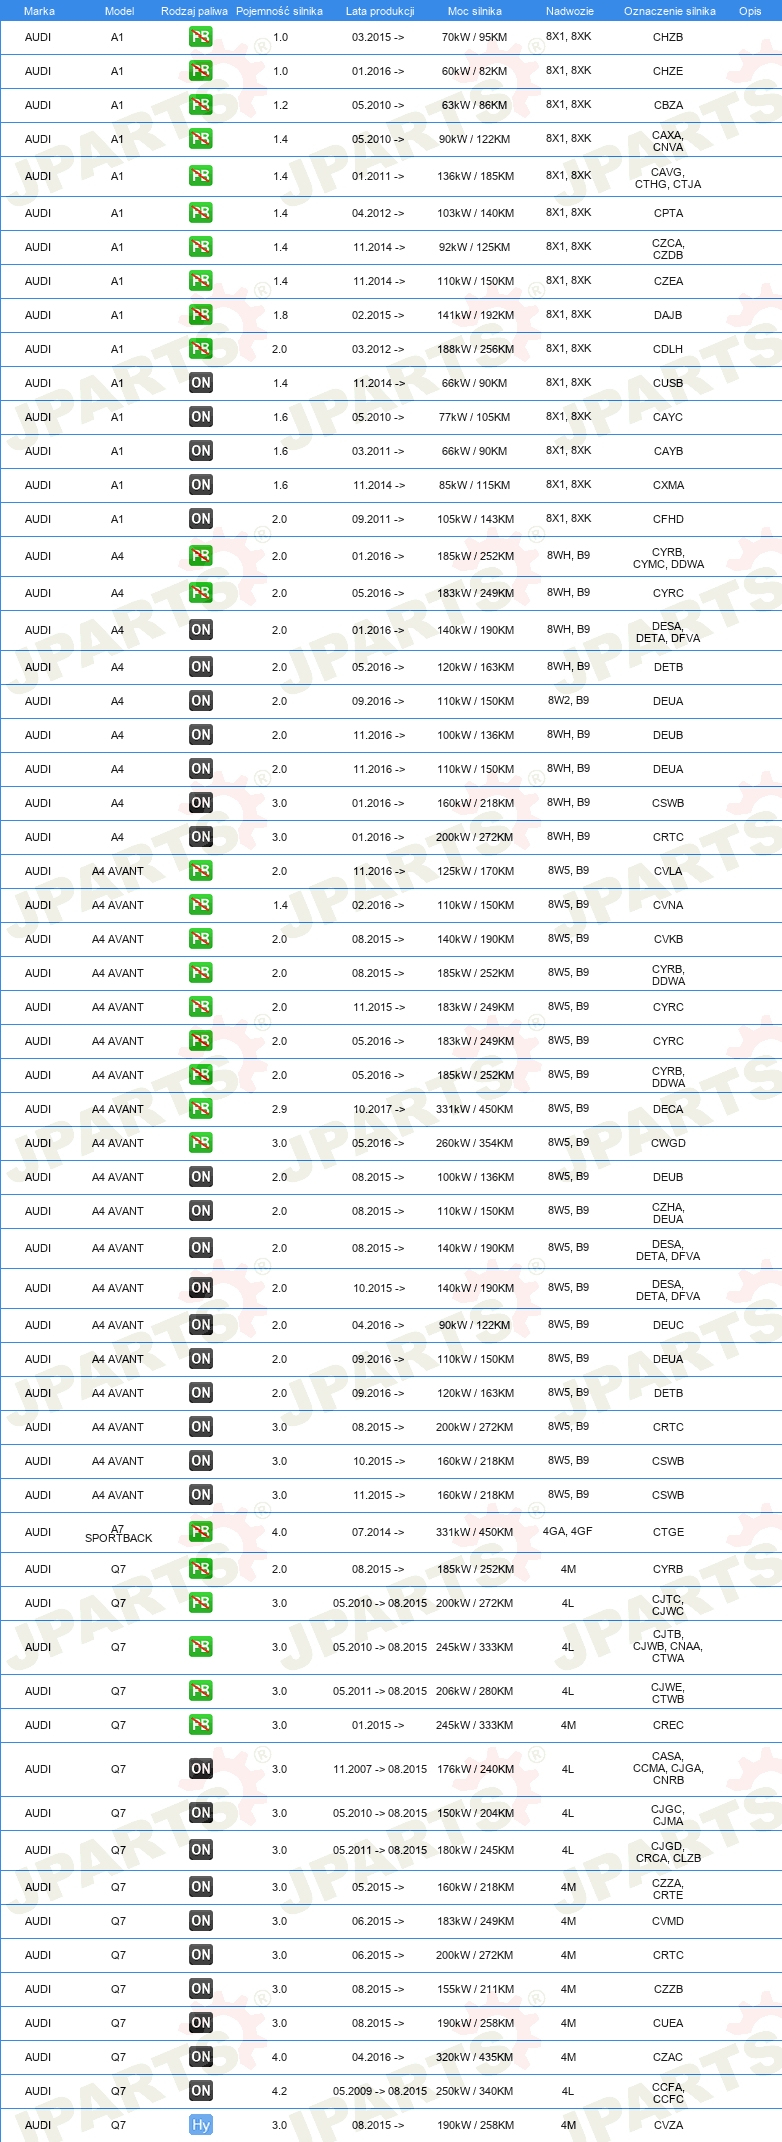Click the engine code CUEA

click(x=668, y=2023)
